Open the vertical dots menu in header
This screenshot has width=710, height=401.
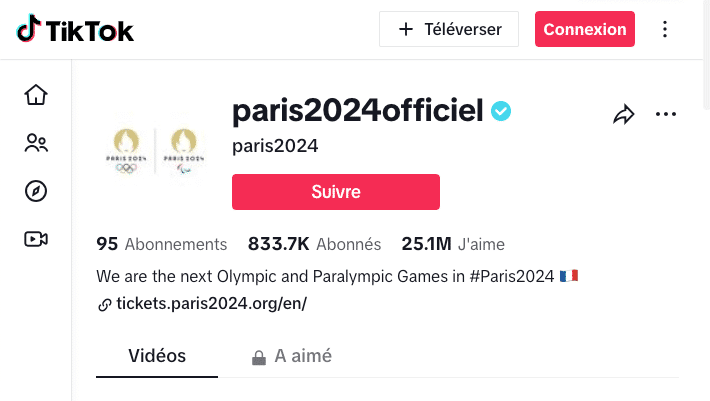click(666, 30)
